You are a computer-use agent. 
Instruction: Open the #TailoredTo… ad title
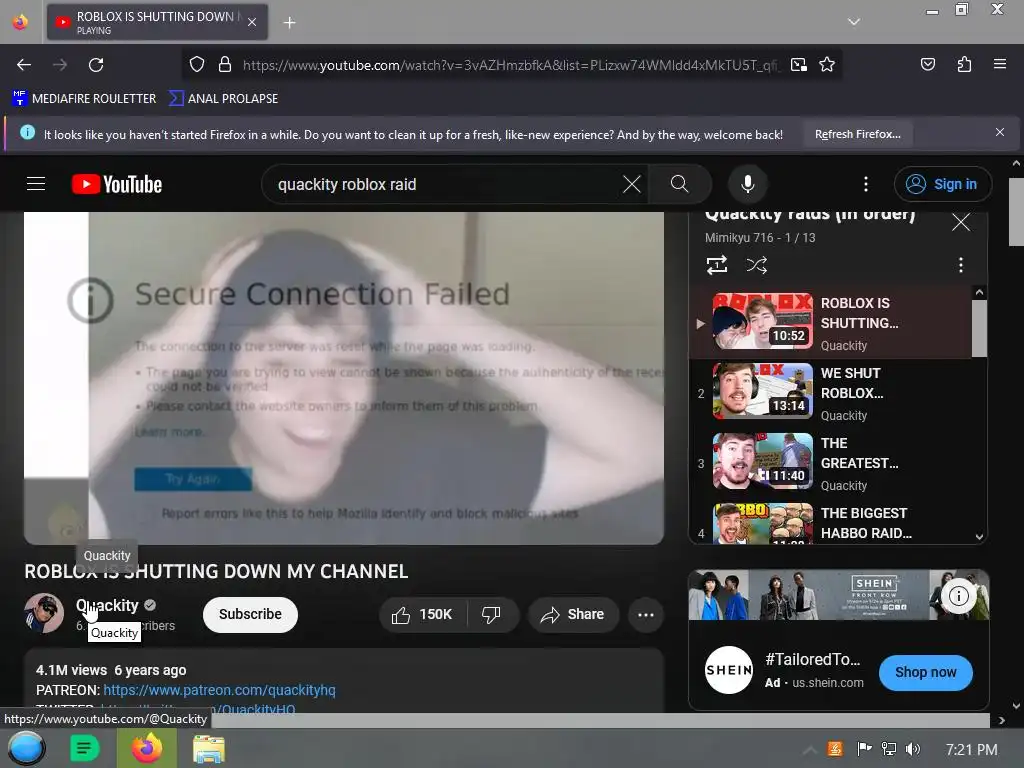(x=813, y=660)
